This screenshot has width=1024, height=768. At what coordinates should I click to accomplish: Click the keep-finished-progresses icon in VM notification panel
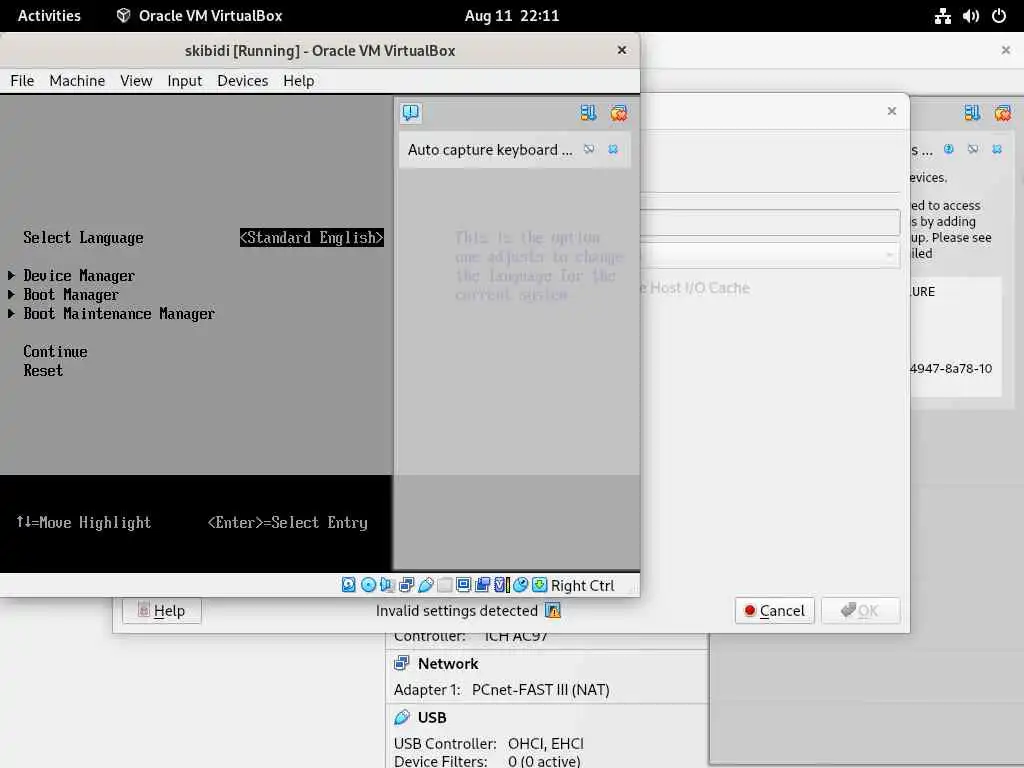[x=588, y=113]
